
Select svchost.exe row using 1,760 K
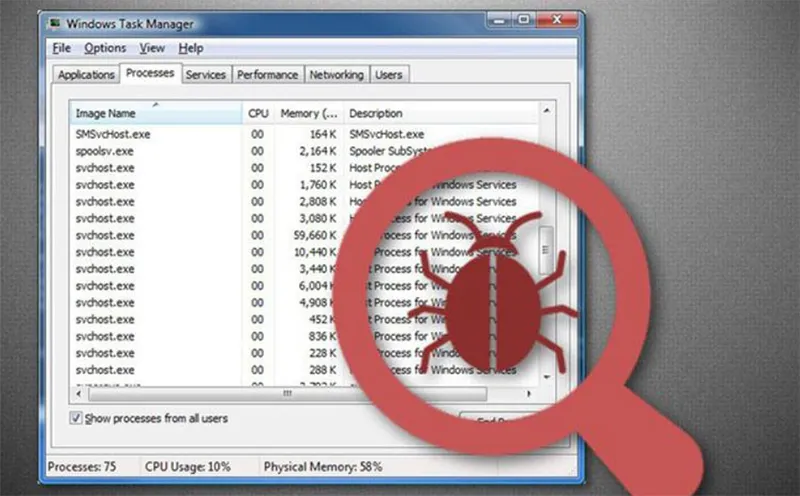(304, 185)
